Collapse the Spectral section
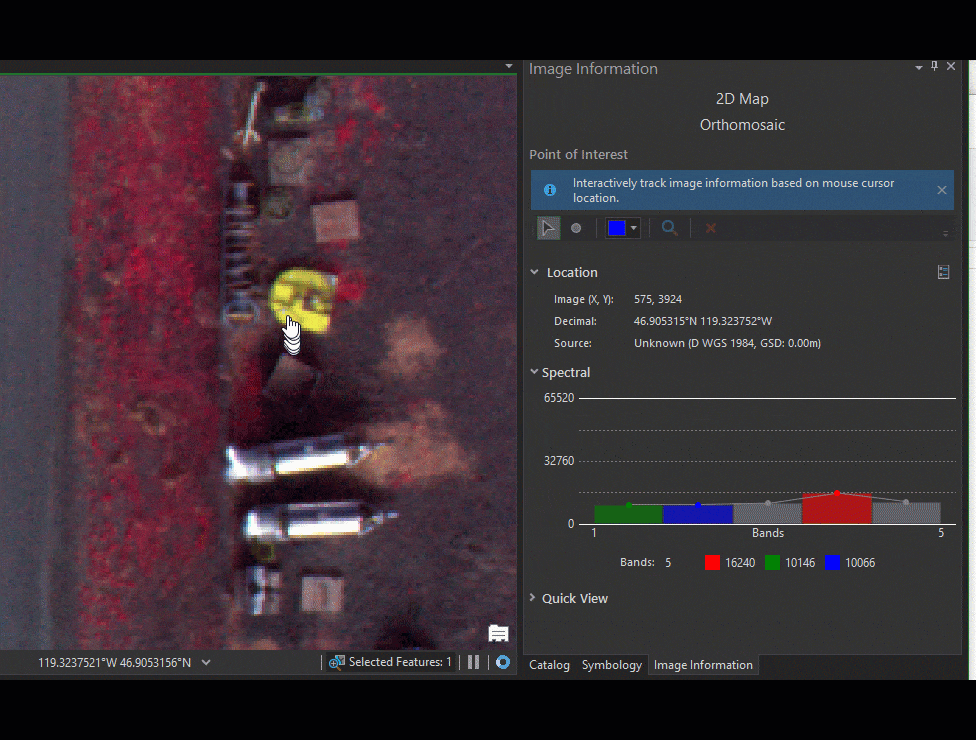This screenshot has width=976, height=740. (x=534, y=371)
